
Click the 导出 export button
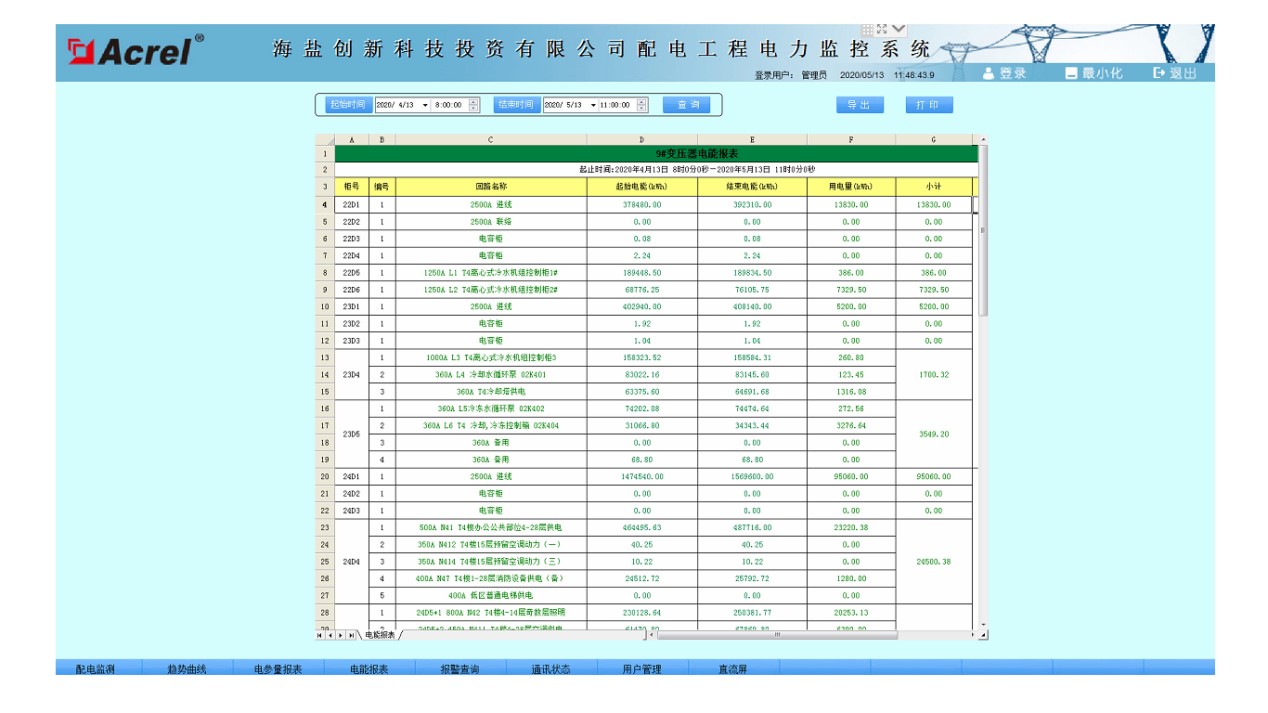(859, 105)
